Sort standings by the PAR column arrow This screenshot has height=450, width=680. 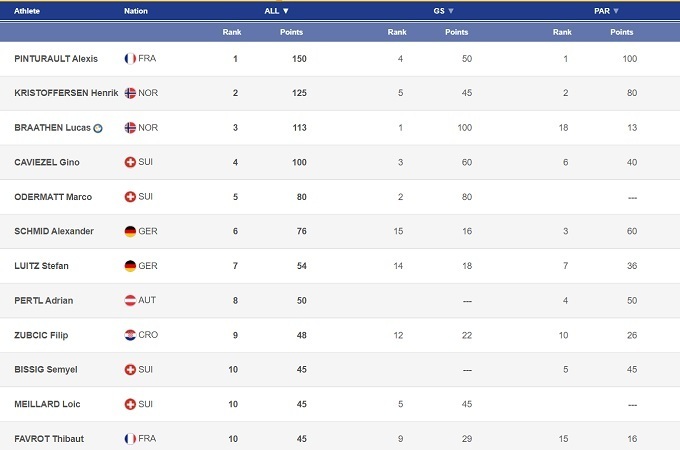[x=616, y=11]
